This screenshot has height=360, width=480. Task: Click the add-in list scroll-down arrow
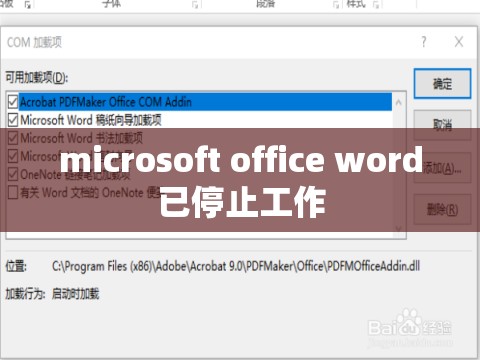(398, 229)
